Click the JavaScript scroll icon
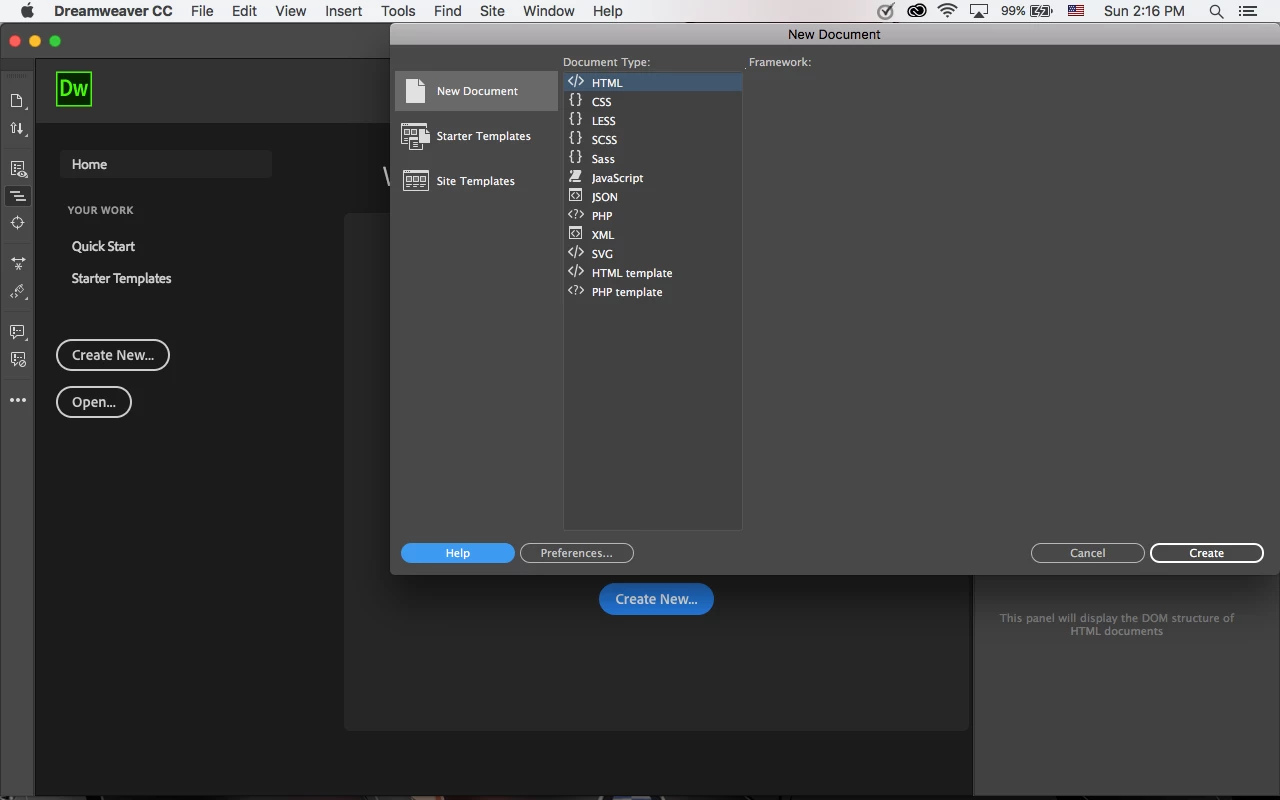 [x=576, y=177]
